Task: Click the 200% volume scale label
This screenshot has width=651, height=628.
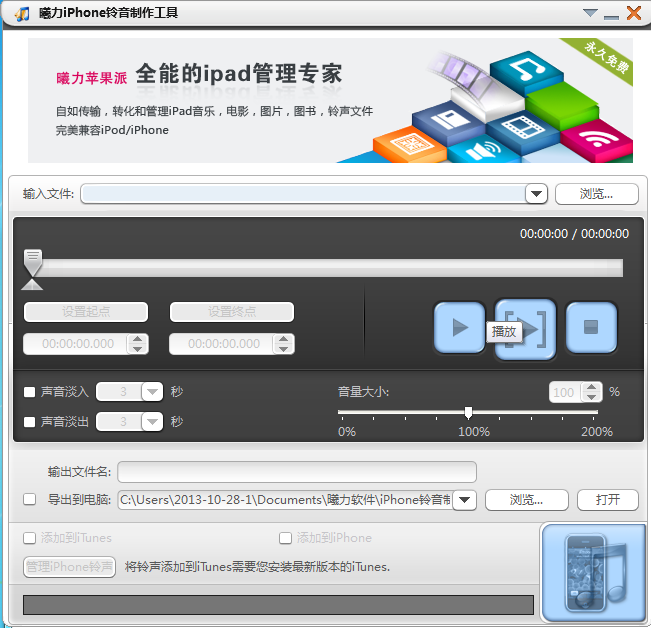Action: 597,432
